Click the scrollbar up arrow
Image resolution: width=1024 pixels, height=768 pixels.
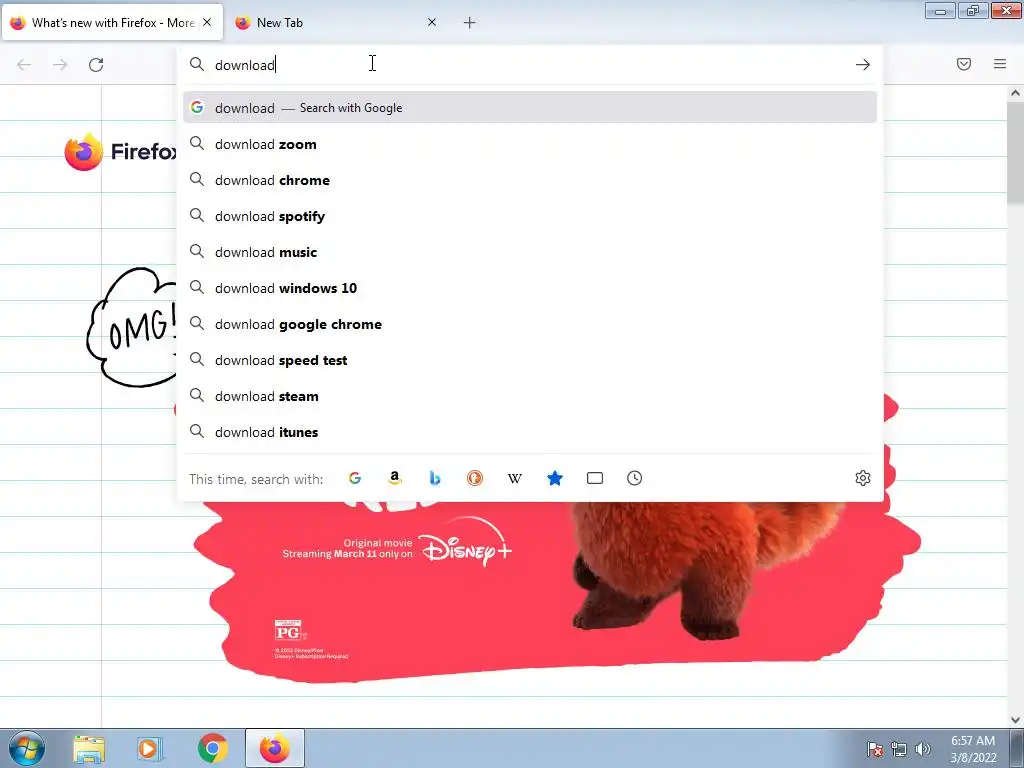[1015, 93]
